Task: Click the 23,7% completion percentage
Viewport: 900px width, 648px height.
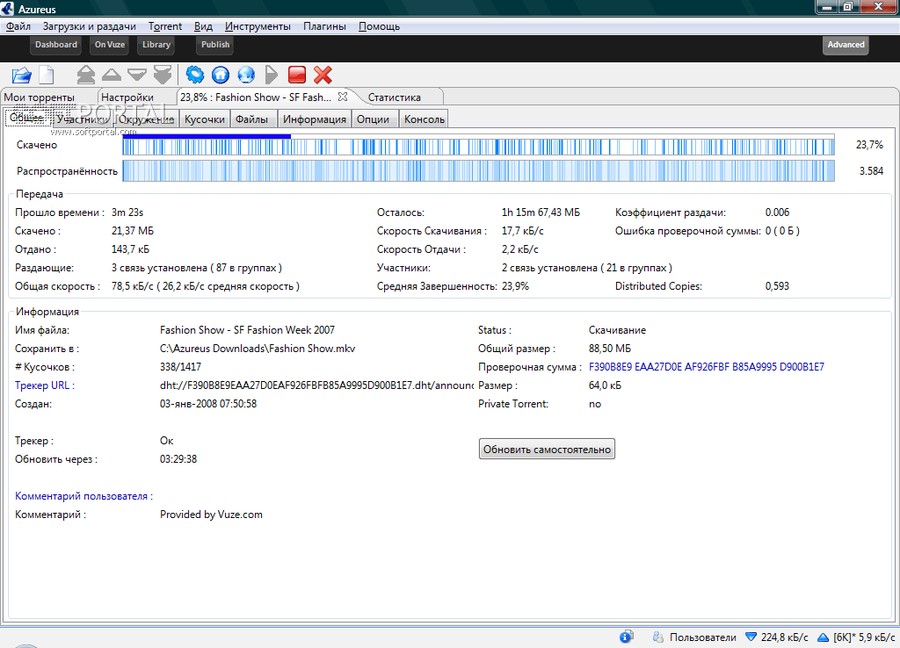Action: [869, 145]
